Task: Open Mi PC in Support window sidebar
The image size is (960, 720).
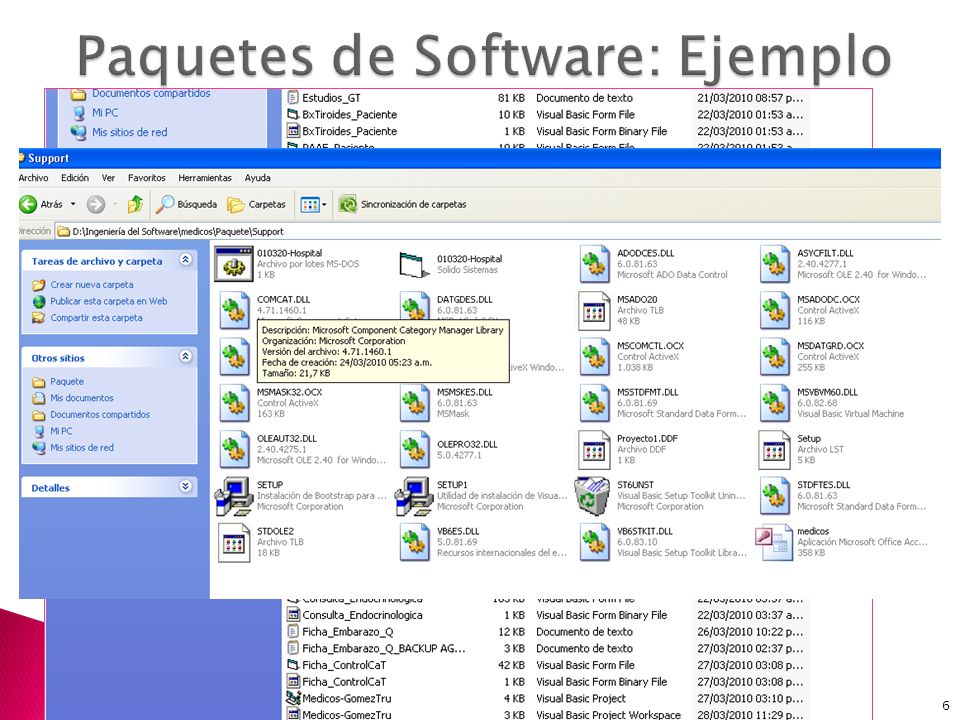Action: pyautogui.click(x=61, y=431)
